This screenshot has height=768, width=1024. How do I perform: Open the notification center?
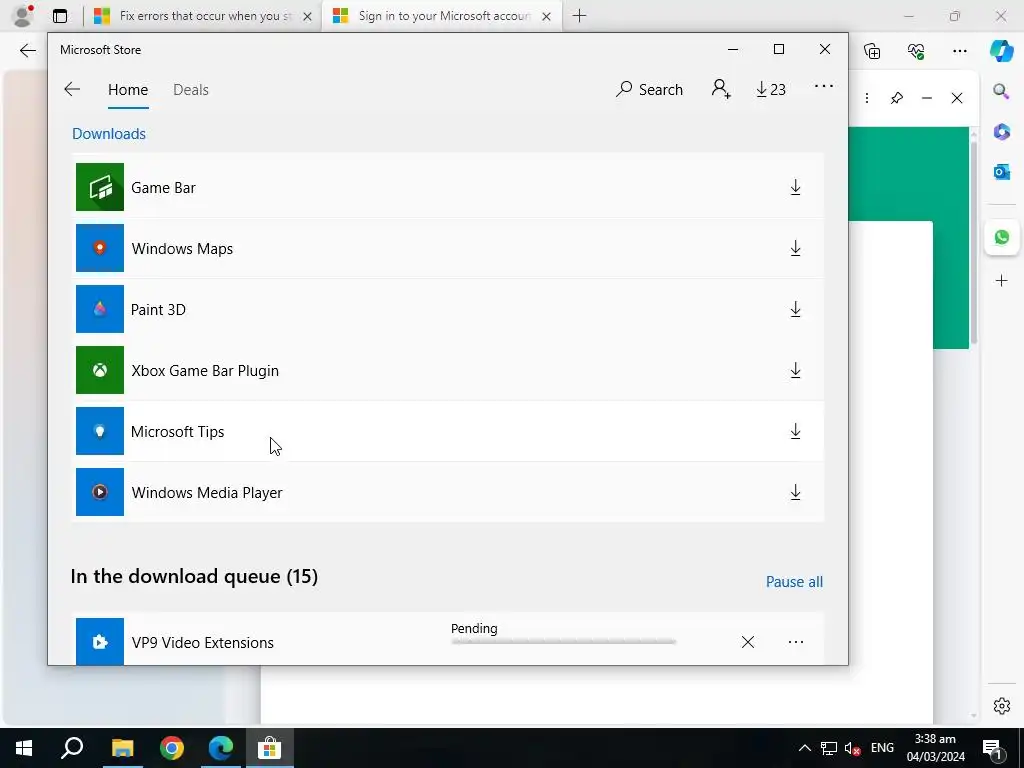[x=992, y=748]
